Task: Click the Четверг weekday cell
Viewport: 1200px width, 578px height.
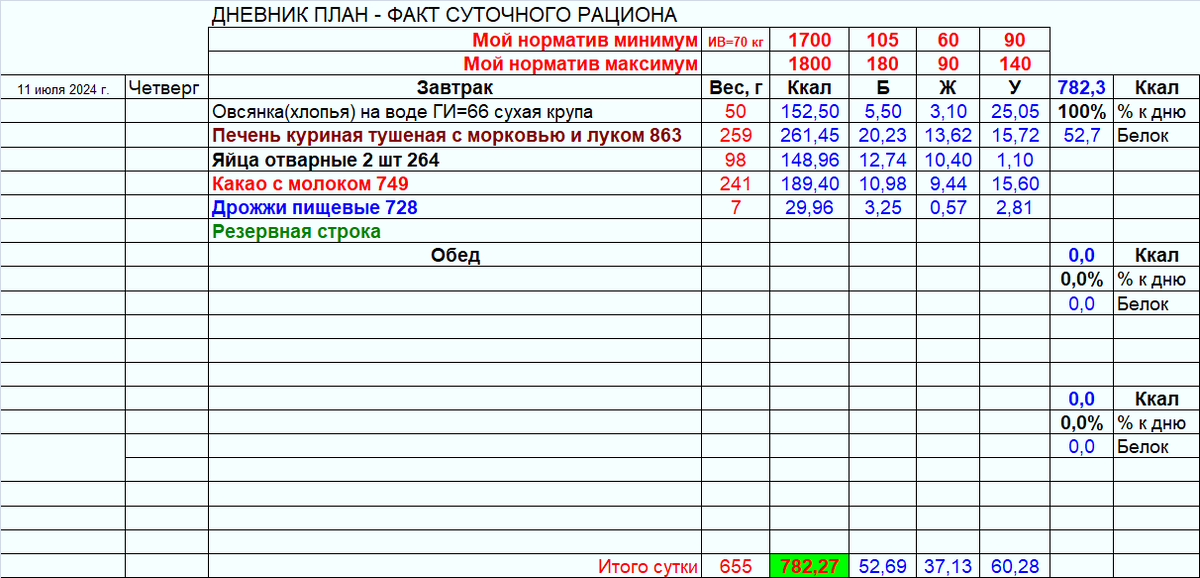Action: pyautogui.click(x=166, y=88)
